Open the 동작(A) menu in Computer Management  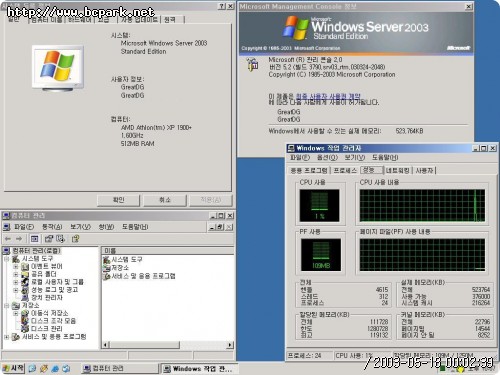click(x=52, y=227)
